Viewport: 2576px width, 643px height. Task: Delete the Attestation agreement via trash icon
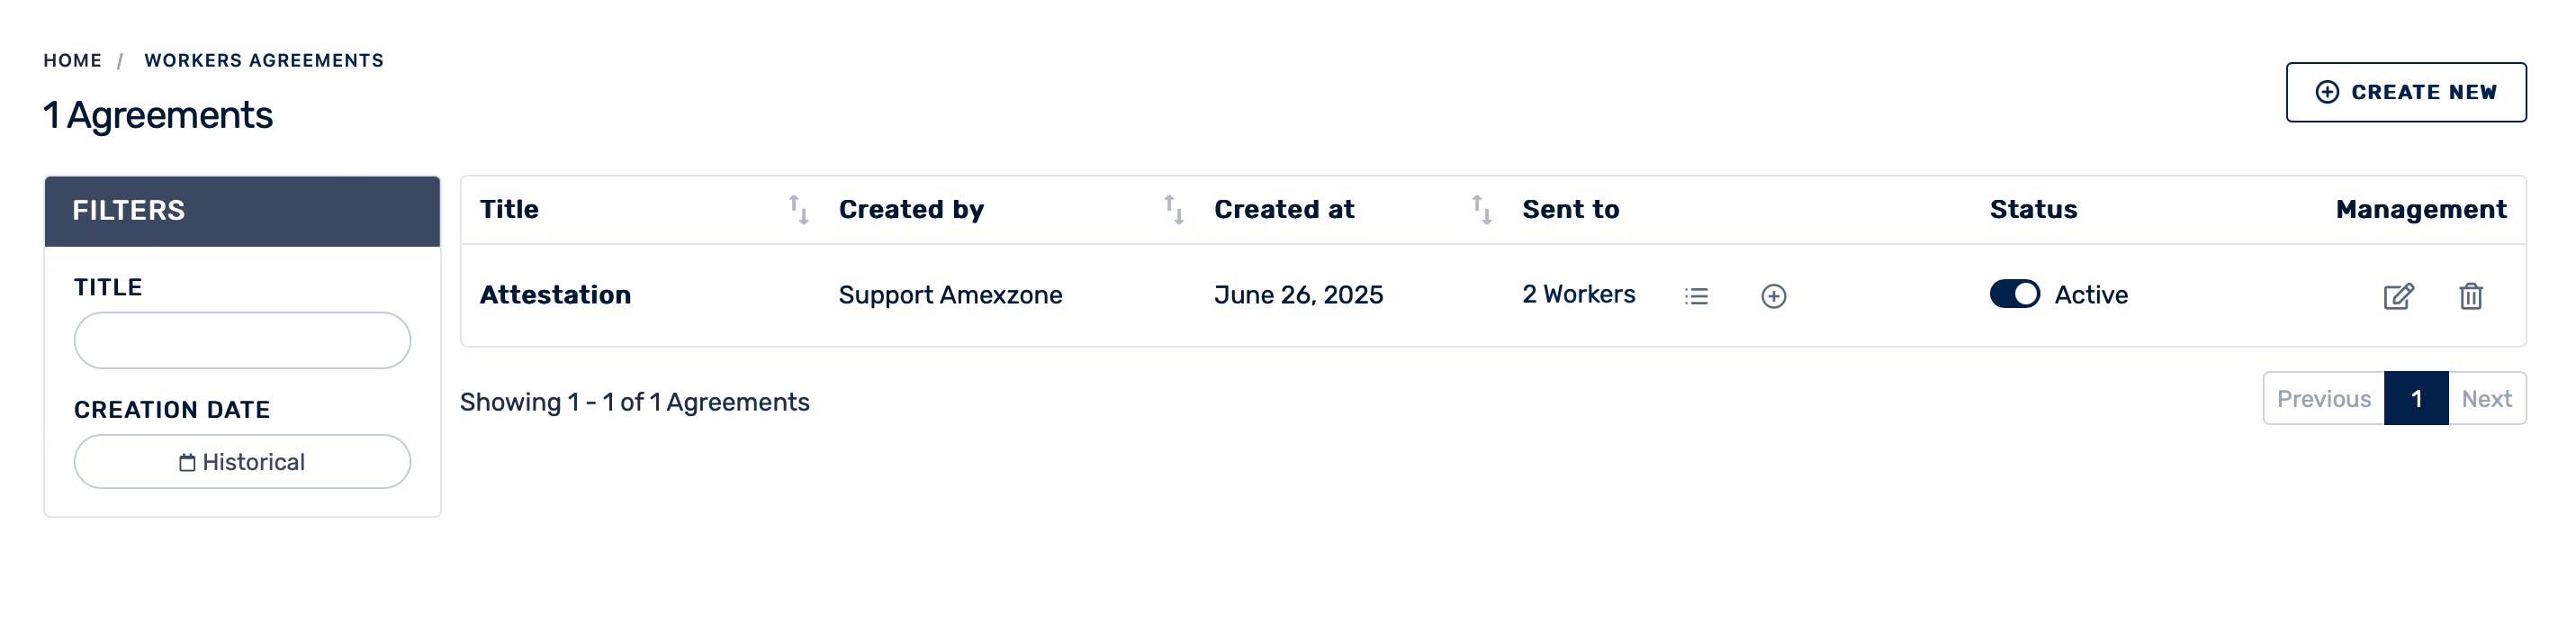2470,296
